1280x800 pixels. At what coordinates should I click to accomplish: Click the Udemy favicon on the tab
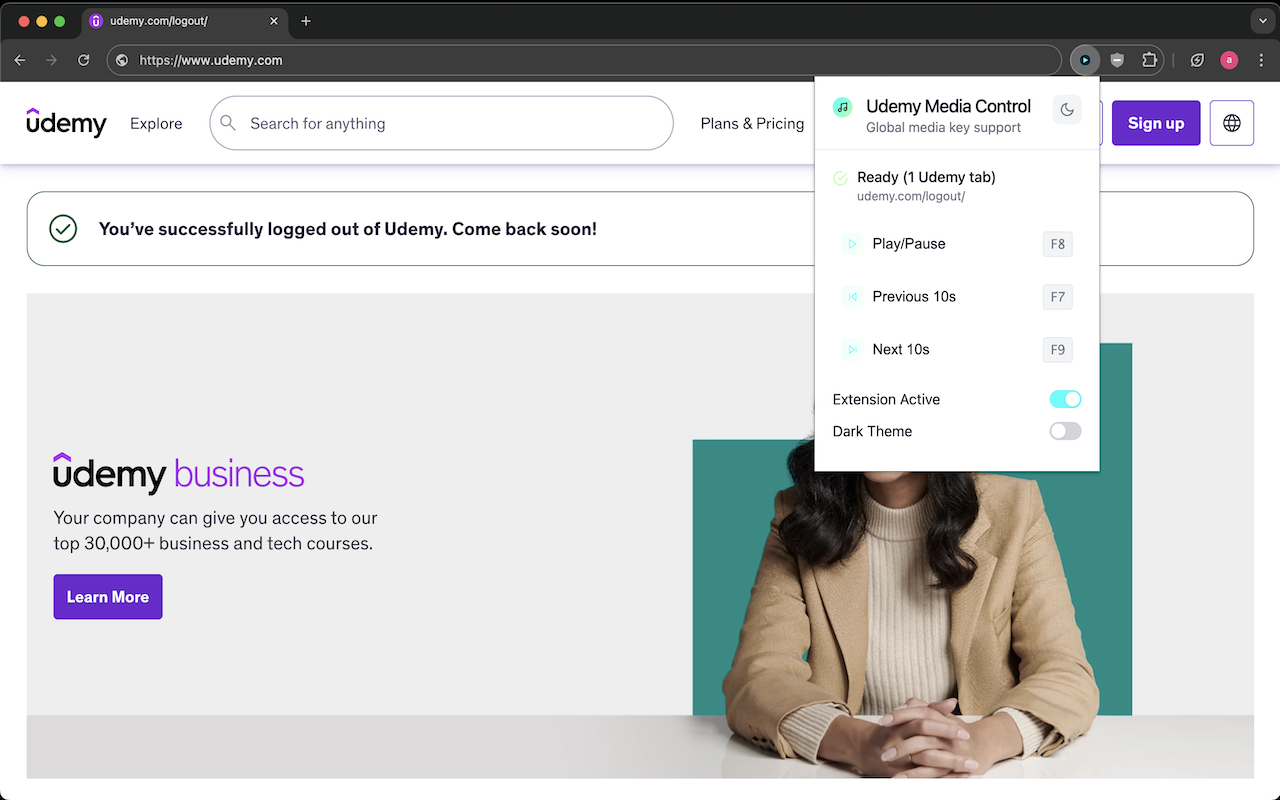(96, 21)
